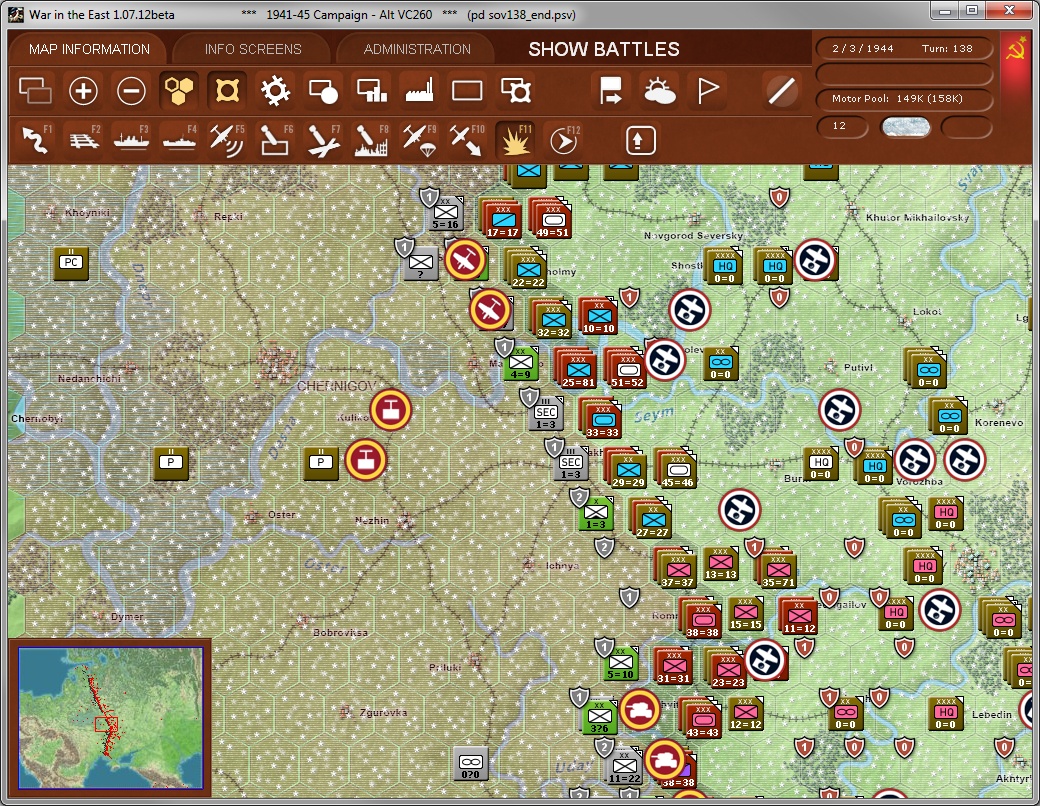This screenshot has height=806, width=1040.
Task: Select the 45=46 unit stack
Action: pos(676,468)
